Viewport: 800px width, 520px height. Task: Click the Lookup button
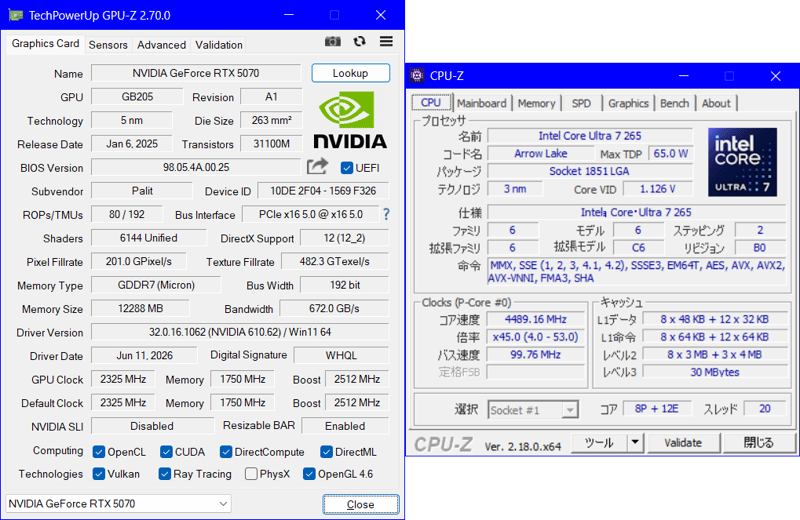pos(351,73)
